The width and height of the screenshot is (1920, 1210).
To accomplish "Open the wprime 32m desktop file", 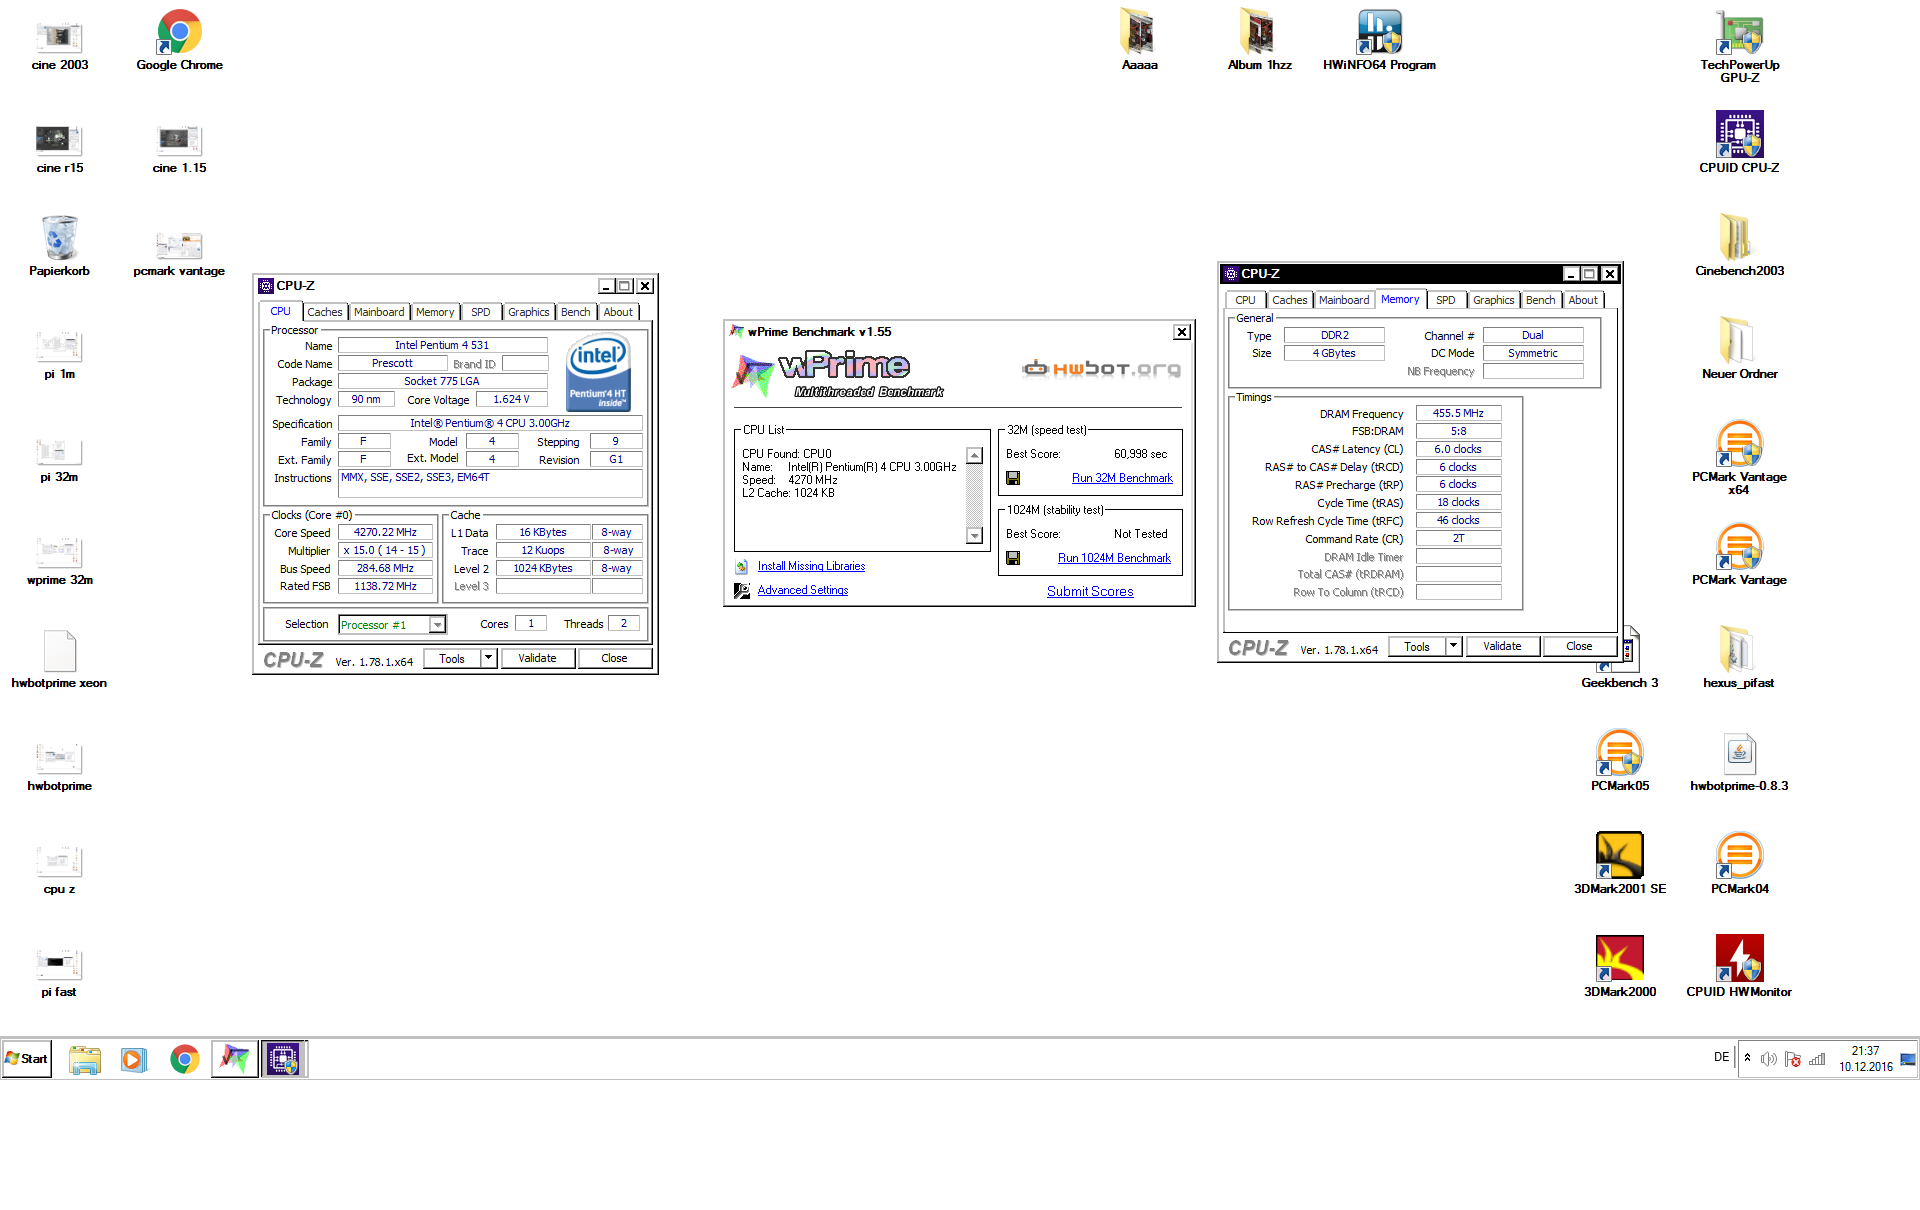I will pos(60,559).
